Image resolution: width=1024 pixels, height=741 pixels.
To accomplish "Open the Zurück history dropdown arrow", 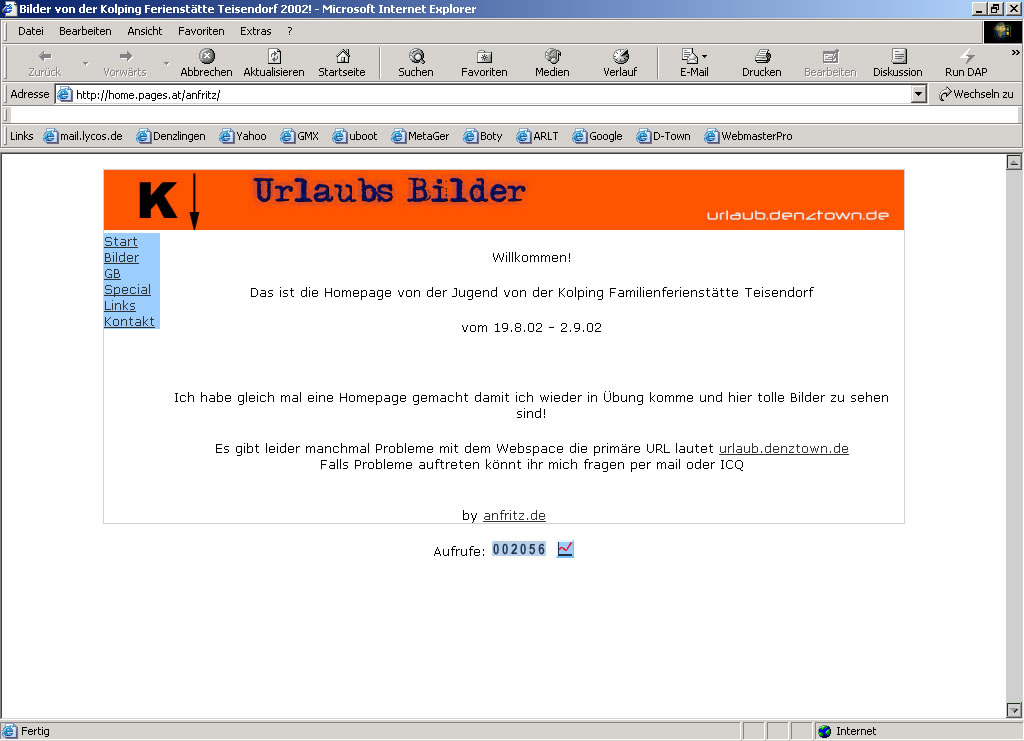I will [x=86, y=63].
